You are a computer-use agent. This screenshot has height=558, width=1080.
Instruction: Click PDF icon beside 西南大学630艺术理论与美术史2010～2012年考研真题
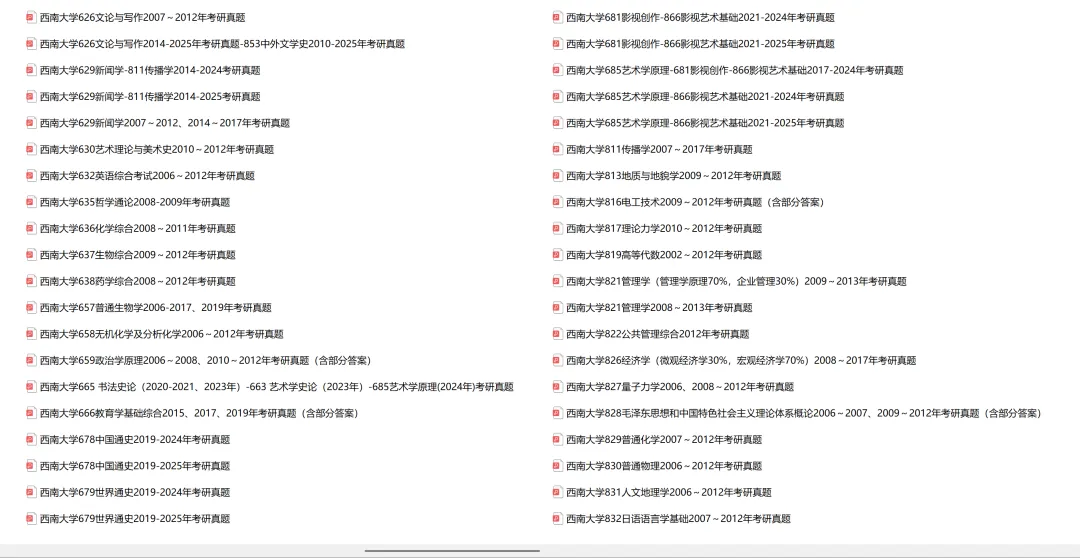click(30, 149)
